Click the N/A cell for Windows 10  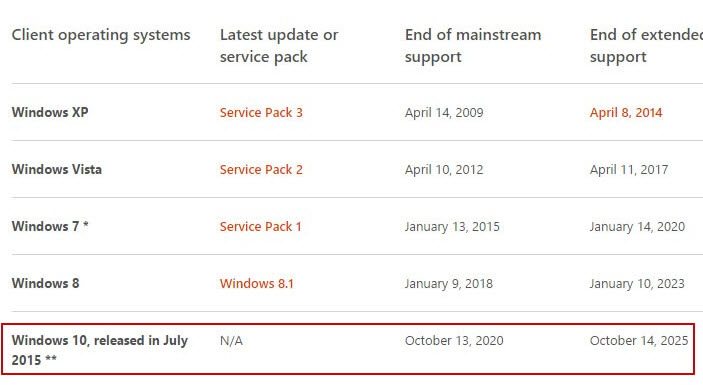pos(231,341)
